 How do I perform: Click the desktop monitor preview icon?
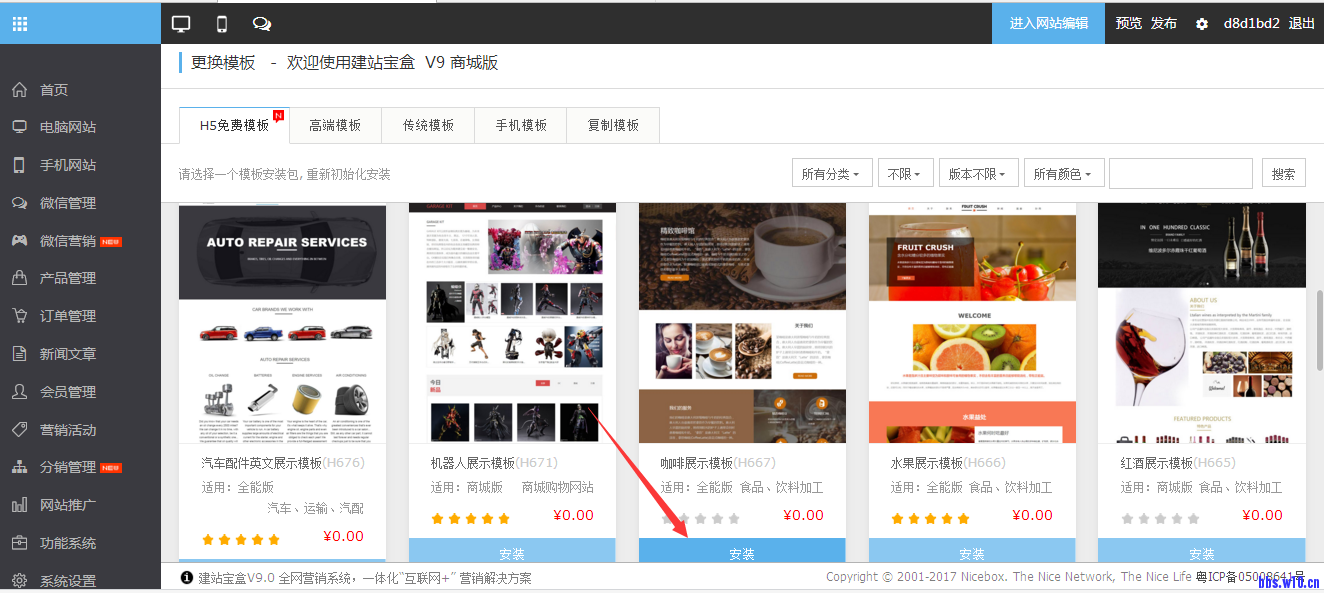pyautogui.click(x=181, y=24)
